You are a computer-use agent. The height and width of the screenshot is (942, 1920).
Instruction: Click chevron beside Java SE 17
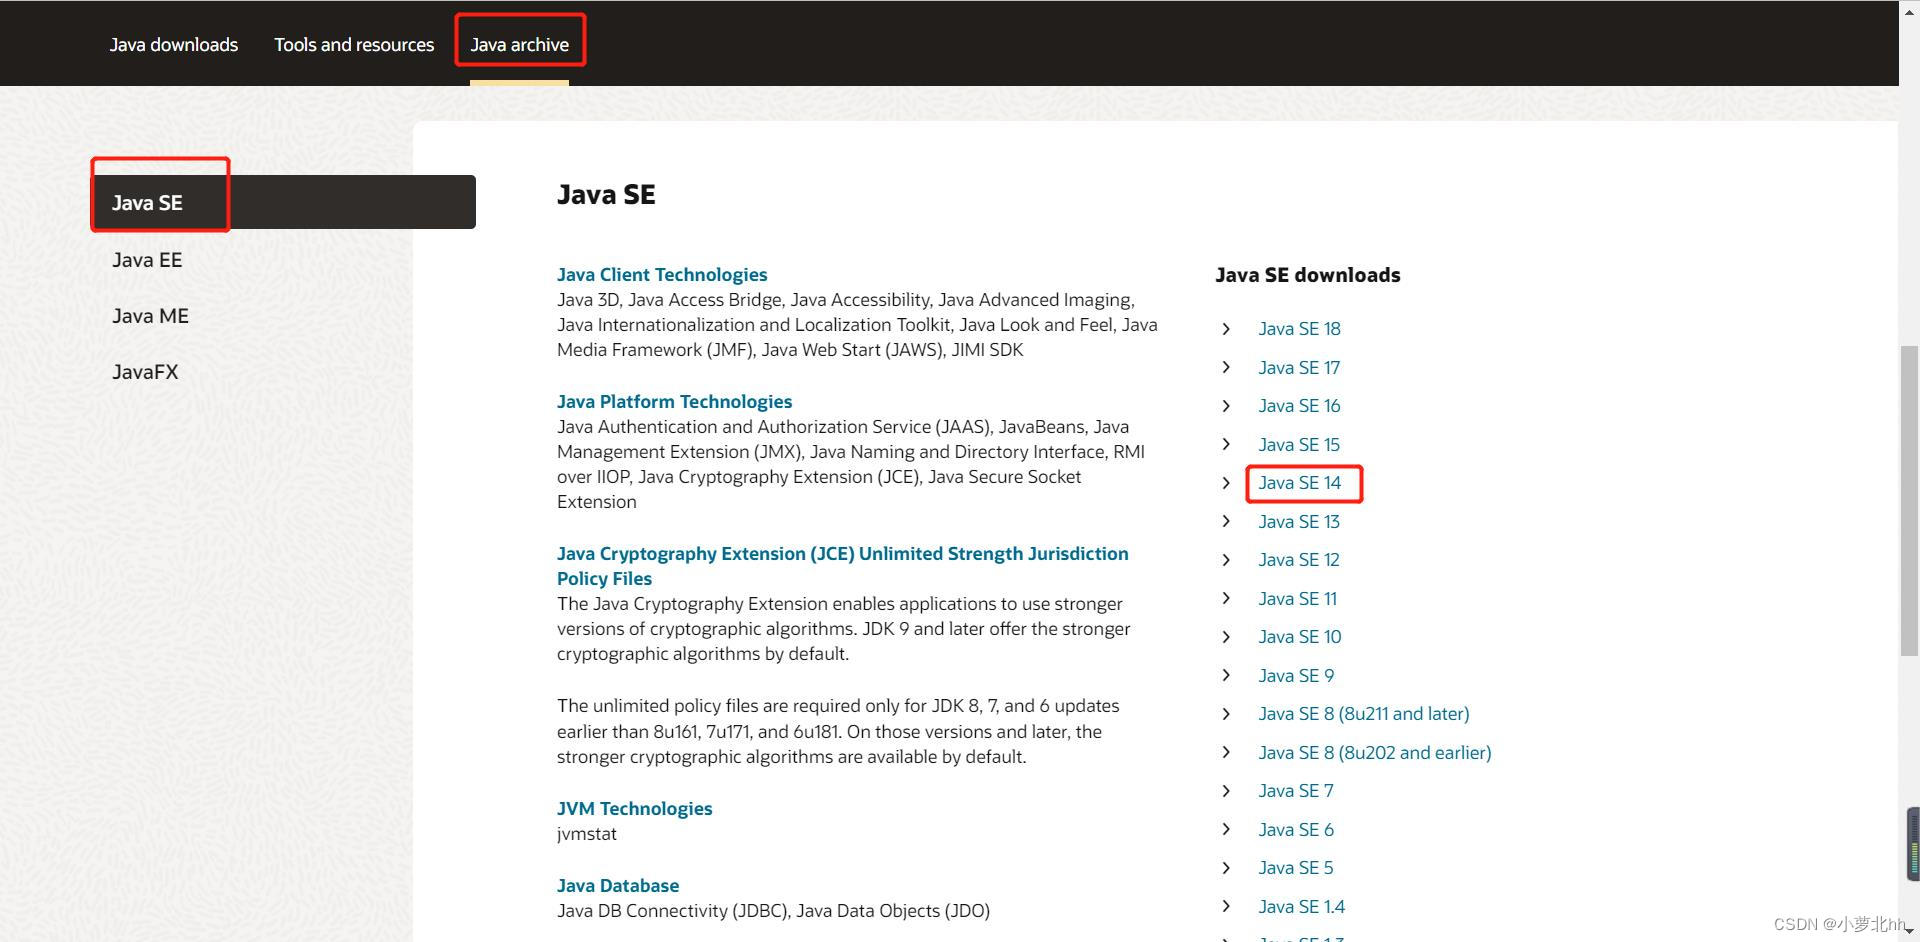1226,367
